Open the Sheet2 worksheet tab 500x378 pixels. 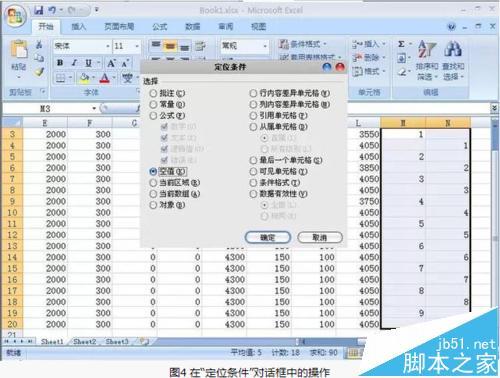click(84, 342)
